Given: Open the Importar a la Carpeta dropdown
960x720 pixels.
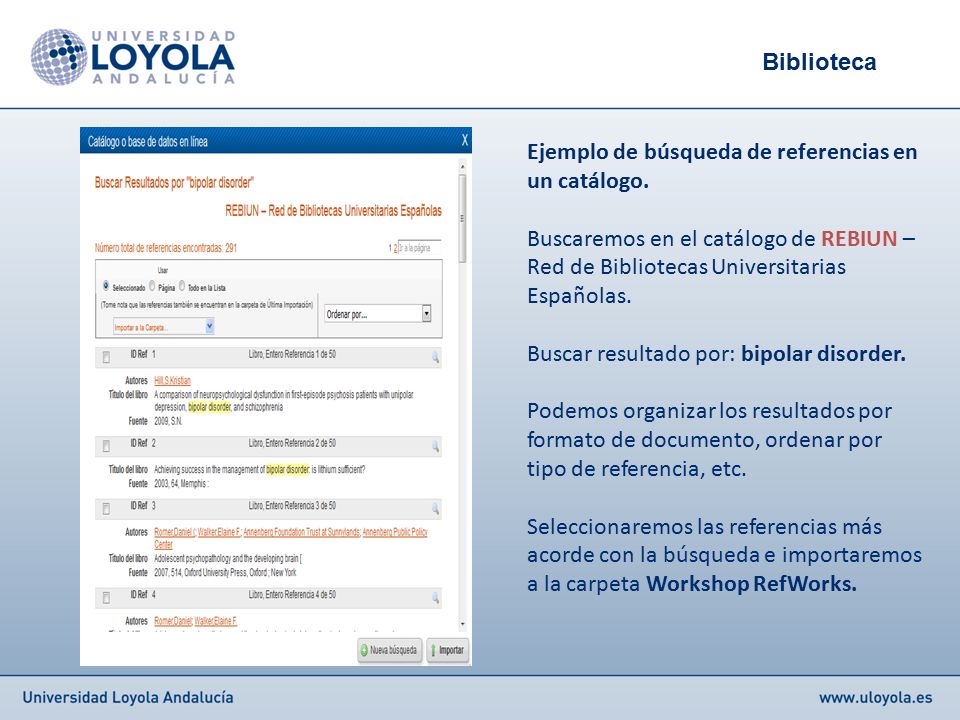Looking at the screenshot, I should click(x=163, y=327).
